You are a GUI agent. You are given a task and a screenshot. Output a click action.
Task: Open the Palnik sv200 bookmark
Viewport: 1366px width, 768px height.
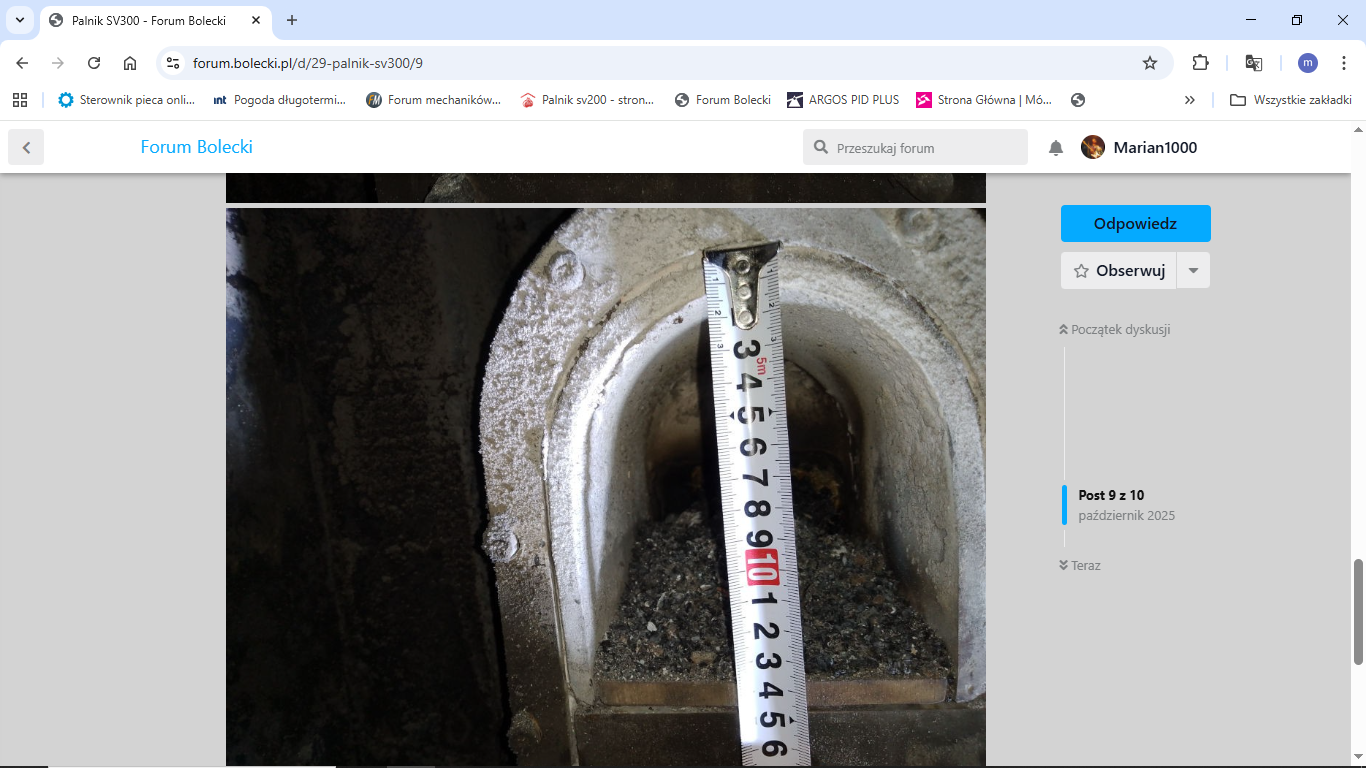click(587, 100)
